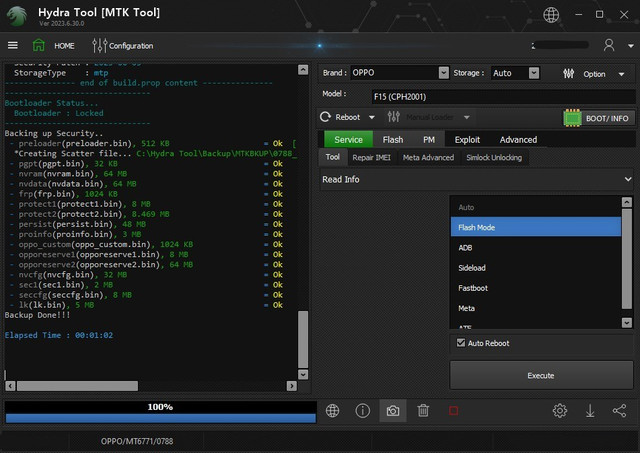This screenshot has height=453, width=640.
Task: Click the gear settings icon
Action: coord(560,411)
